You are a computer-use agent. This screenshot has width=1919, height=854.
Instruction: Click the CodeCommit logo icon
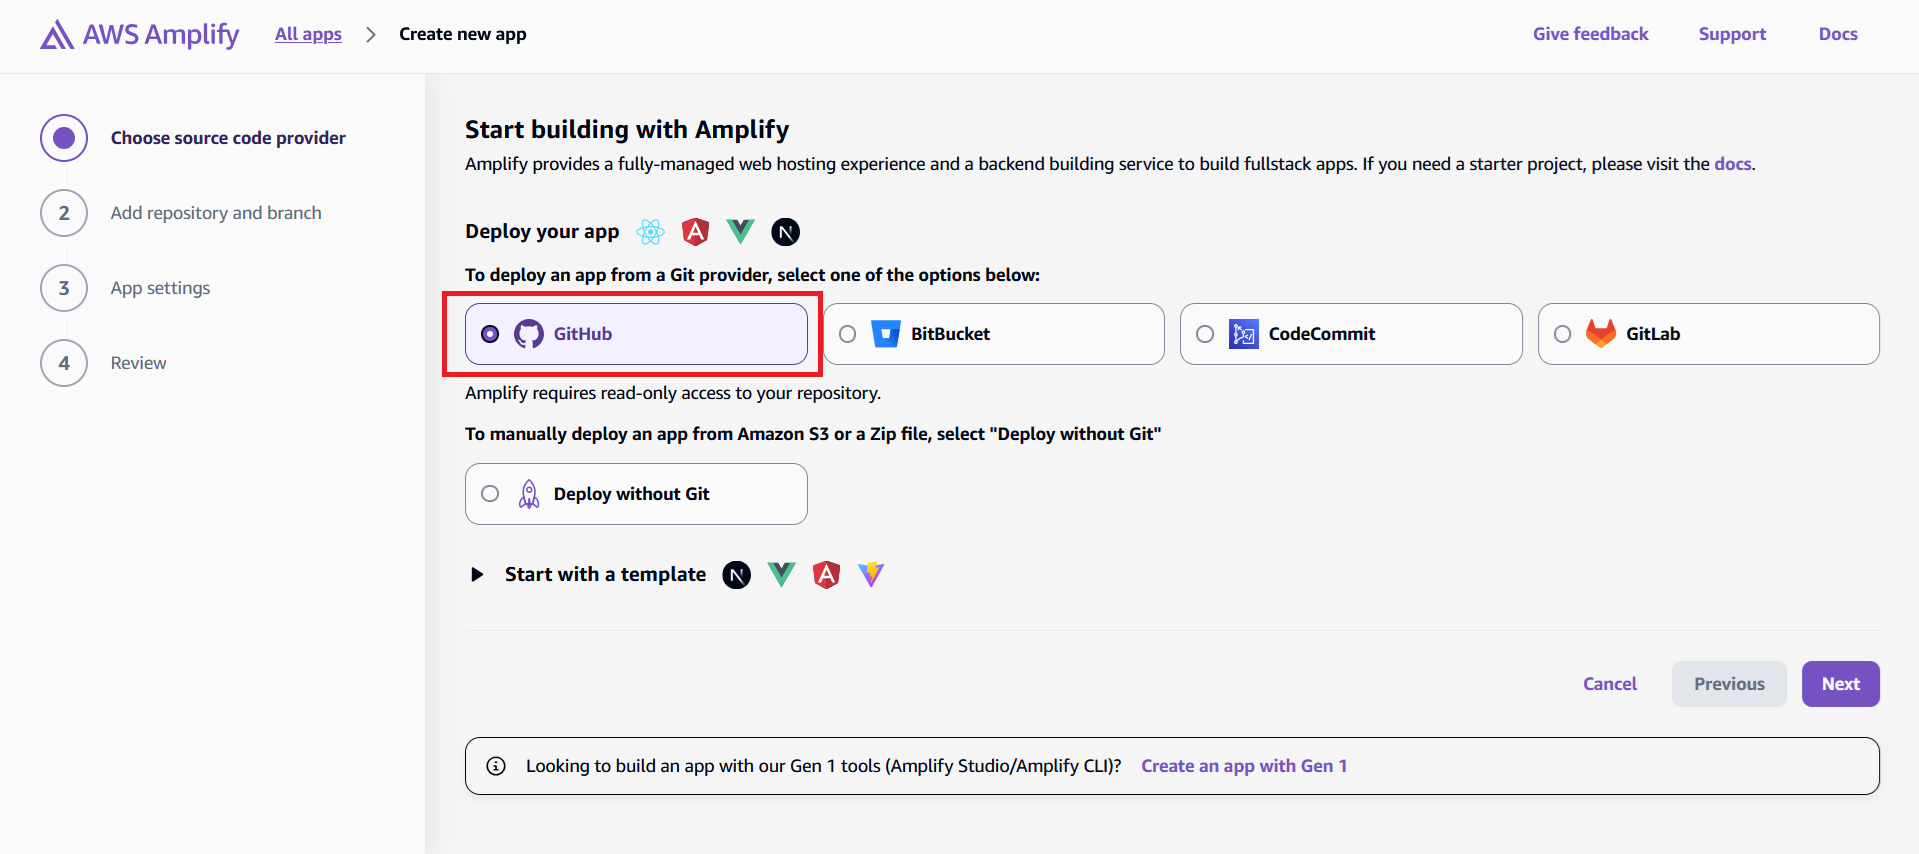point(1244,334)
